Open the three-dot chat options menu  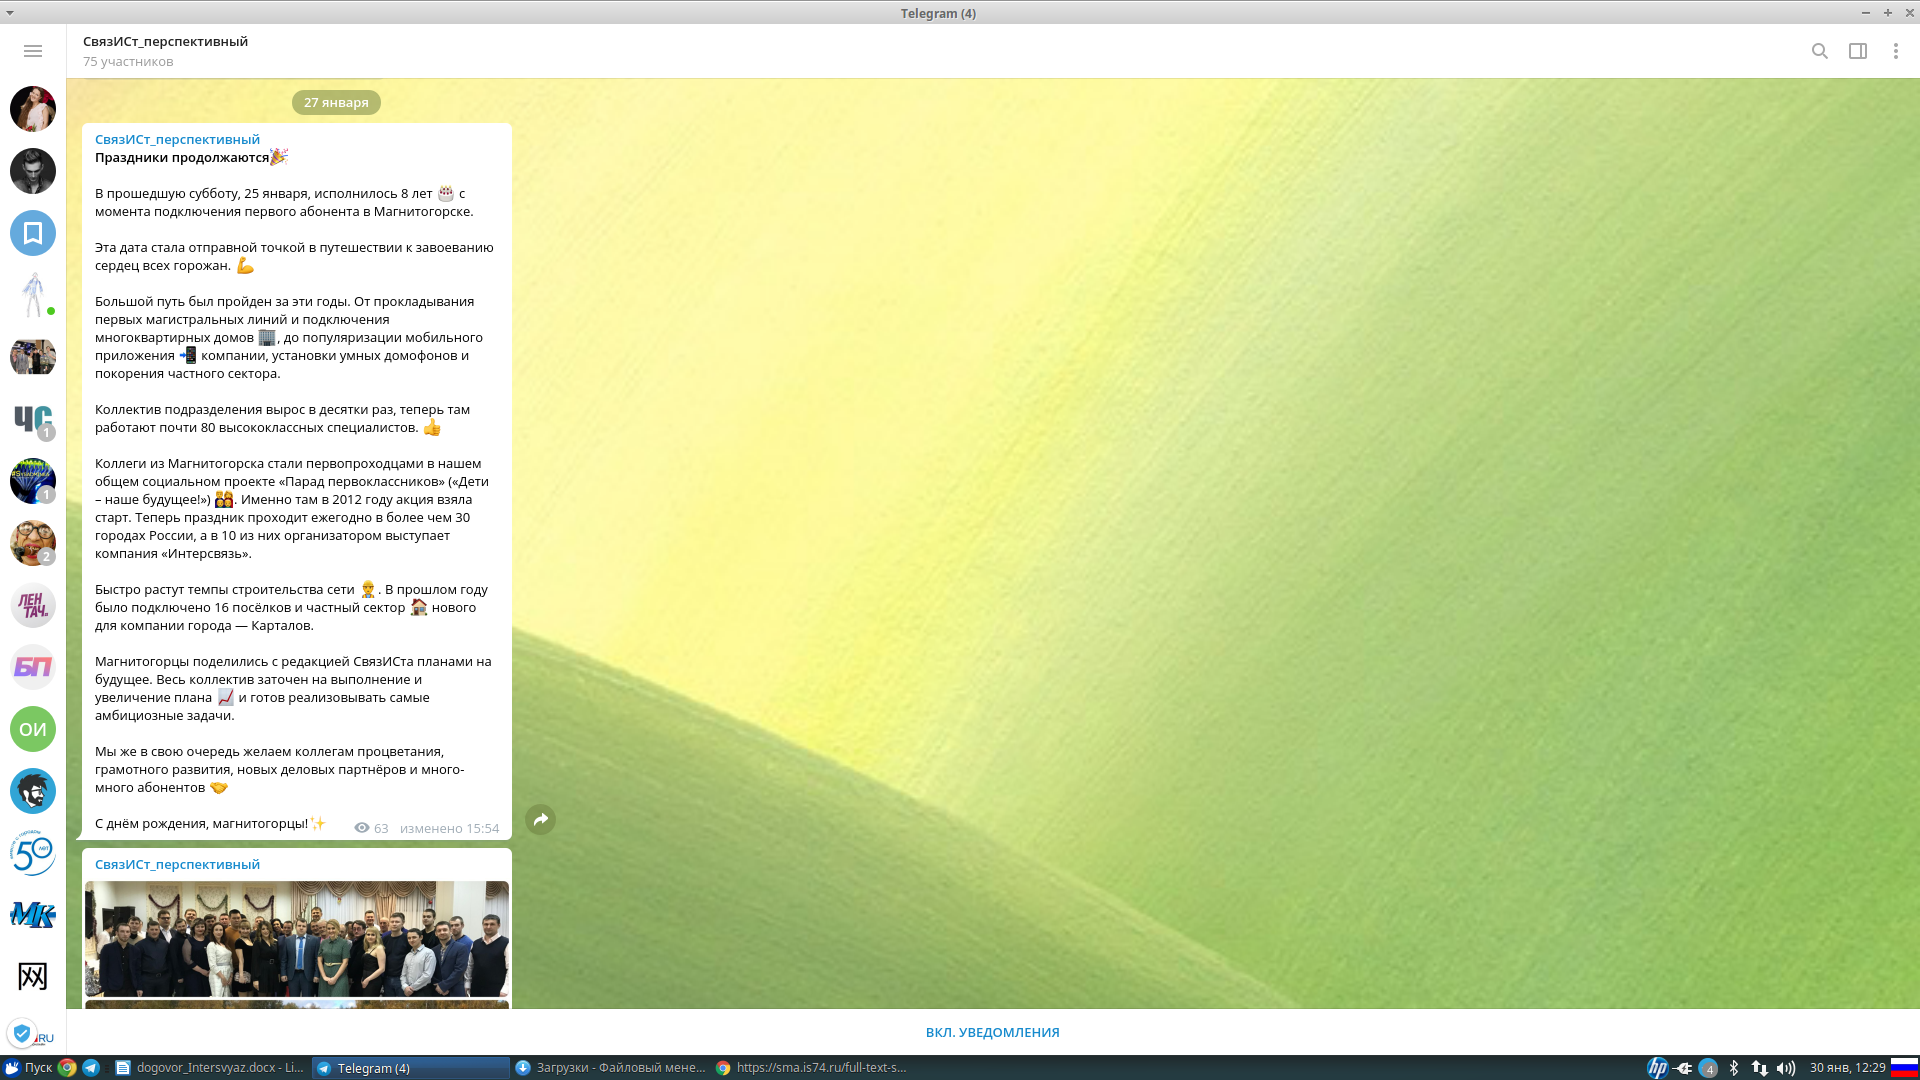point(1895,51)
